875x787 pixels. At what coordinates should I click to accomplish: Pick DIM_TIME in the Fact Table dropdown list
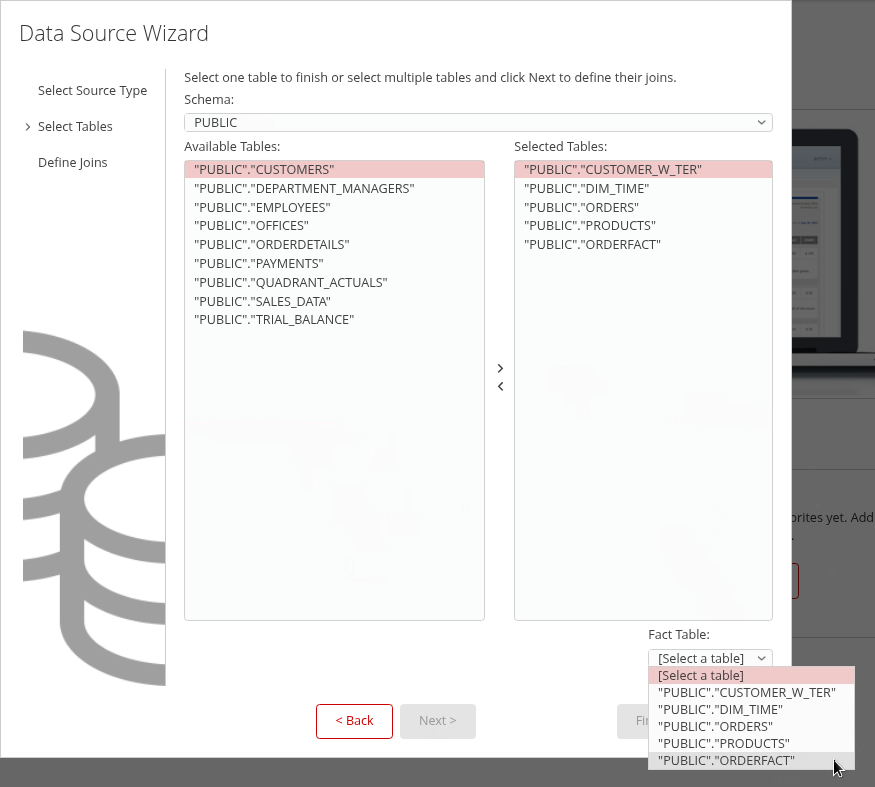[x=720, y=710]
